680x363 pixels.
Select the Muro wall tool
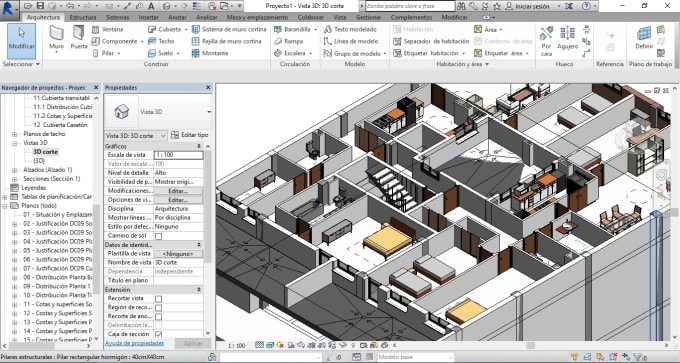56,38
